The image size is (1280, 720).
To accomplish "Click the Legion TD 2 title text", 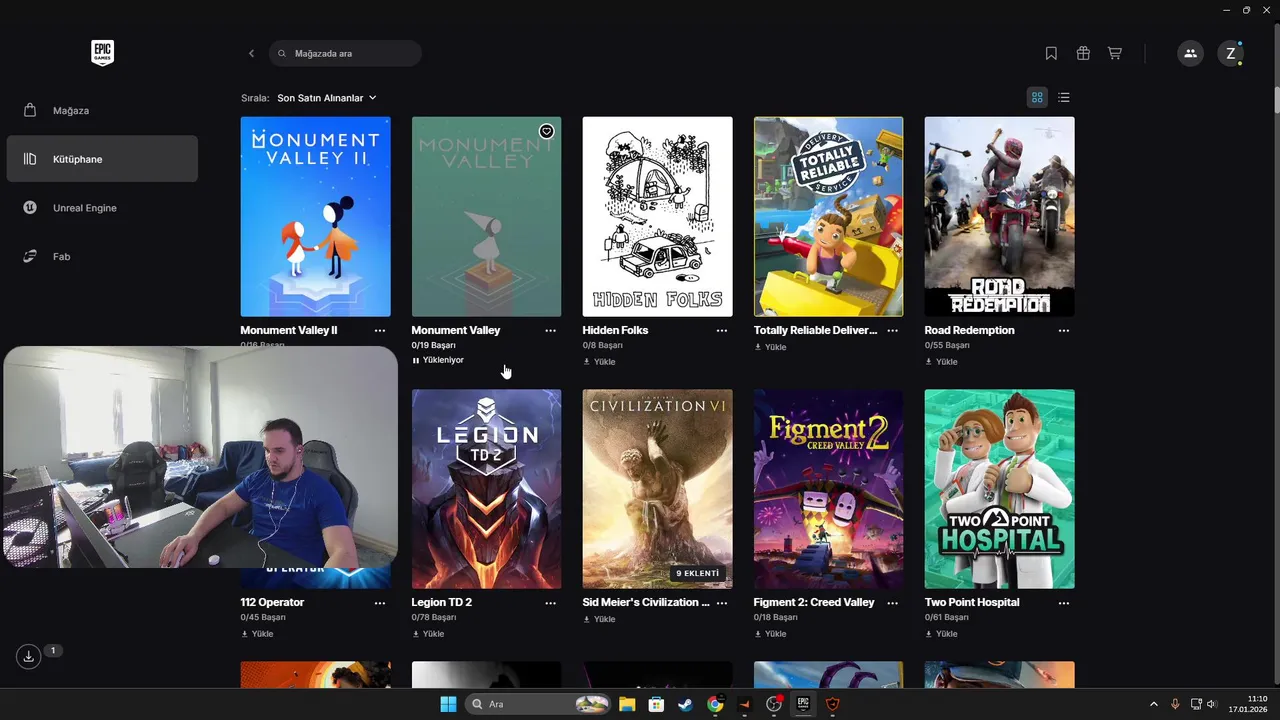I will tap(442, 603).
